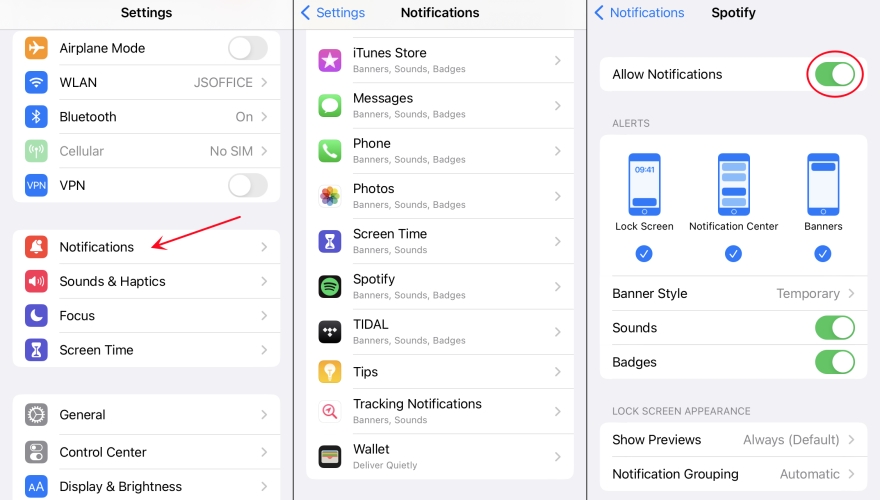Tap the General gear icon
Image resolution: width=880 pixels, height=500 pixels.
36,415
